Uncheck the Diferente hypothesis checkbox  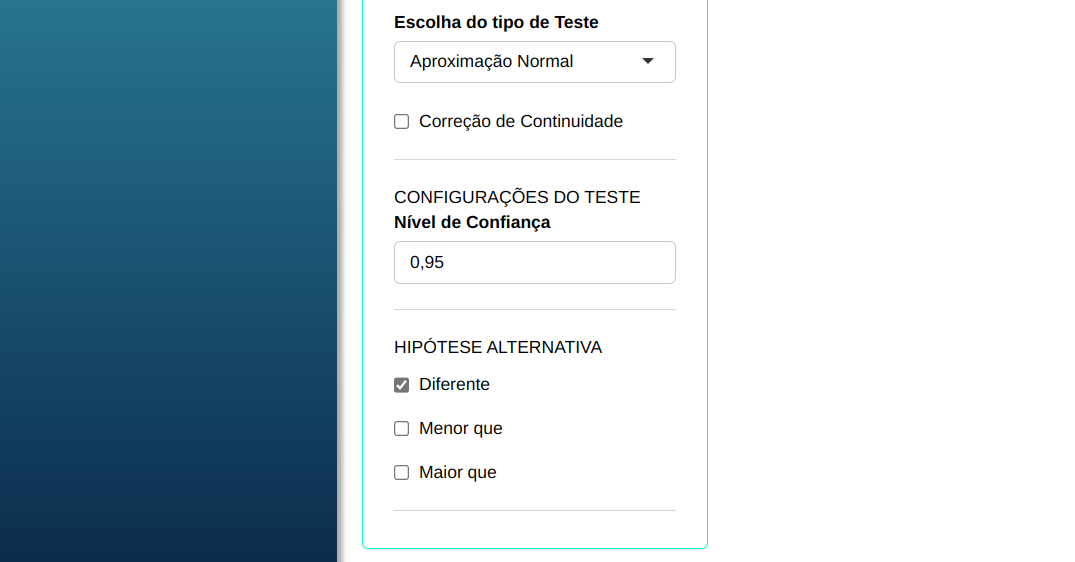point(402,385)
